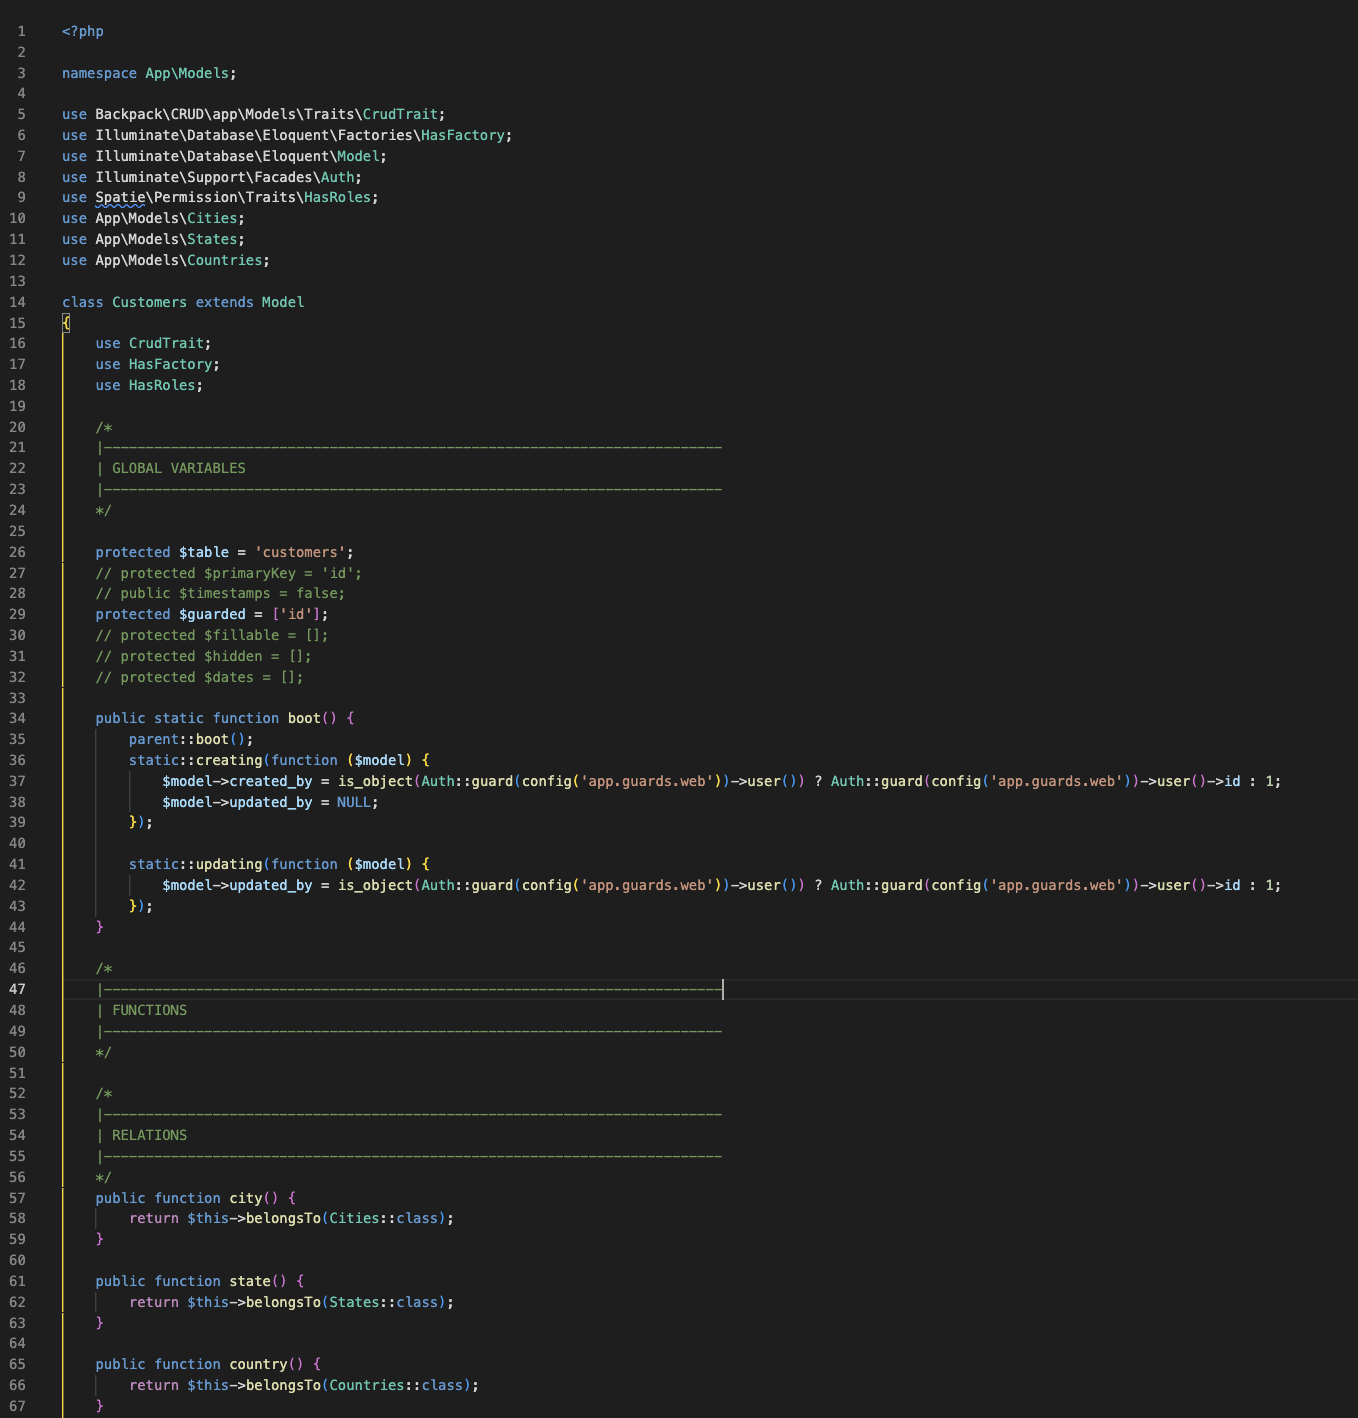Click the "state" function name on line 61

tap(250, 1281)
